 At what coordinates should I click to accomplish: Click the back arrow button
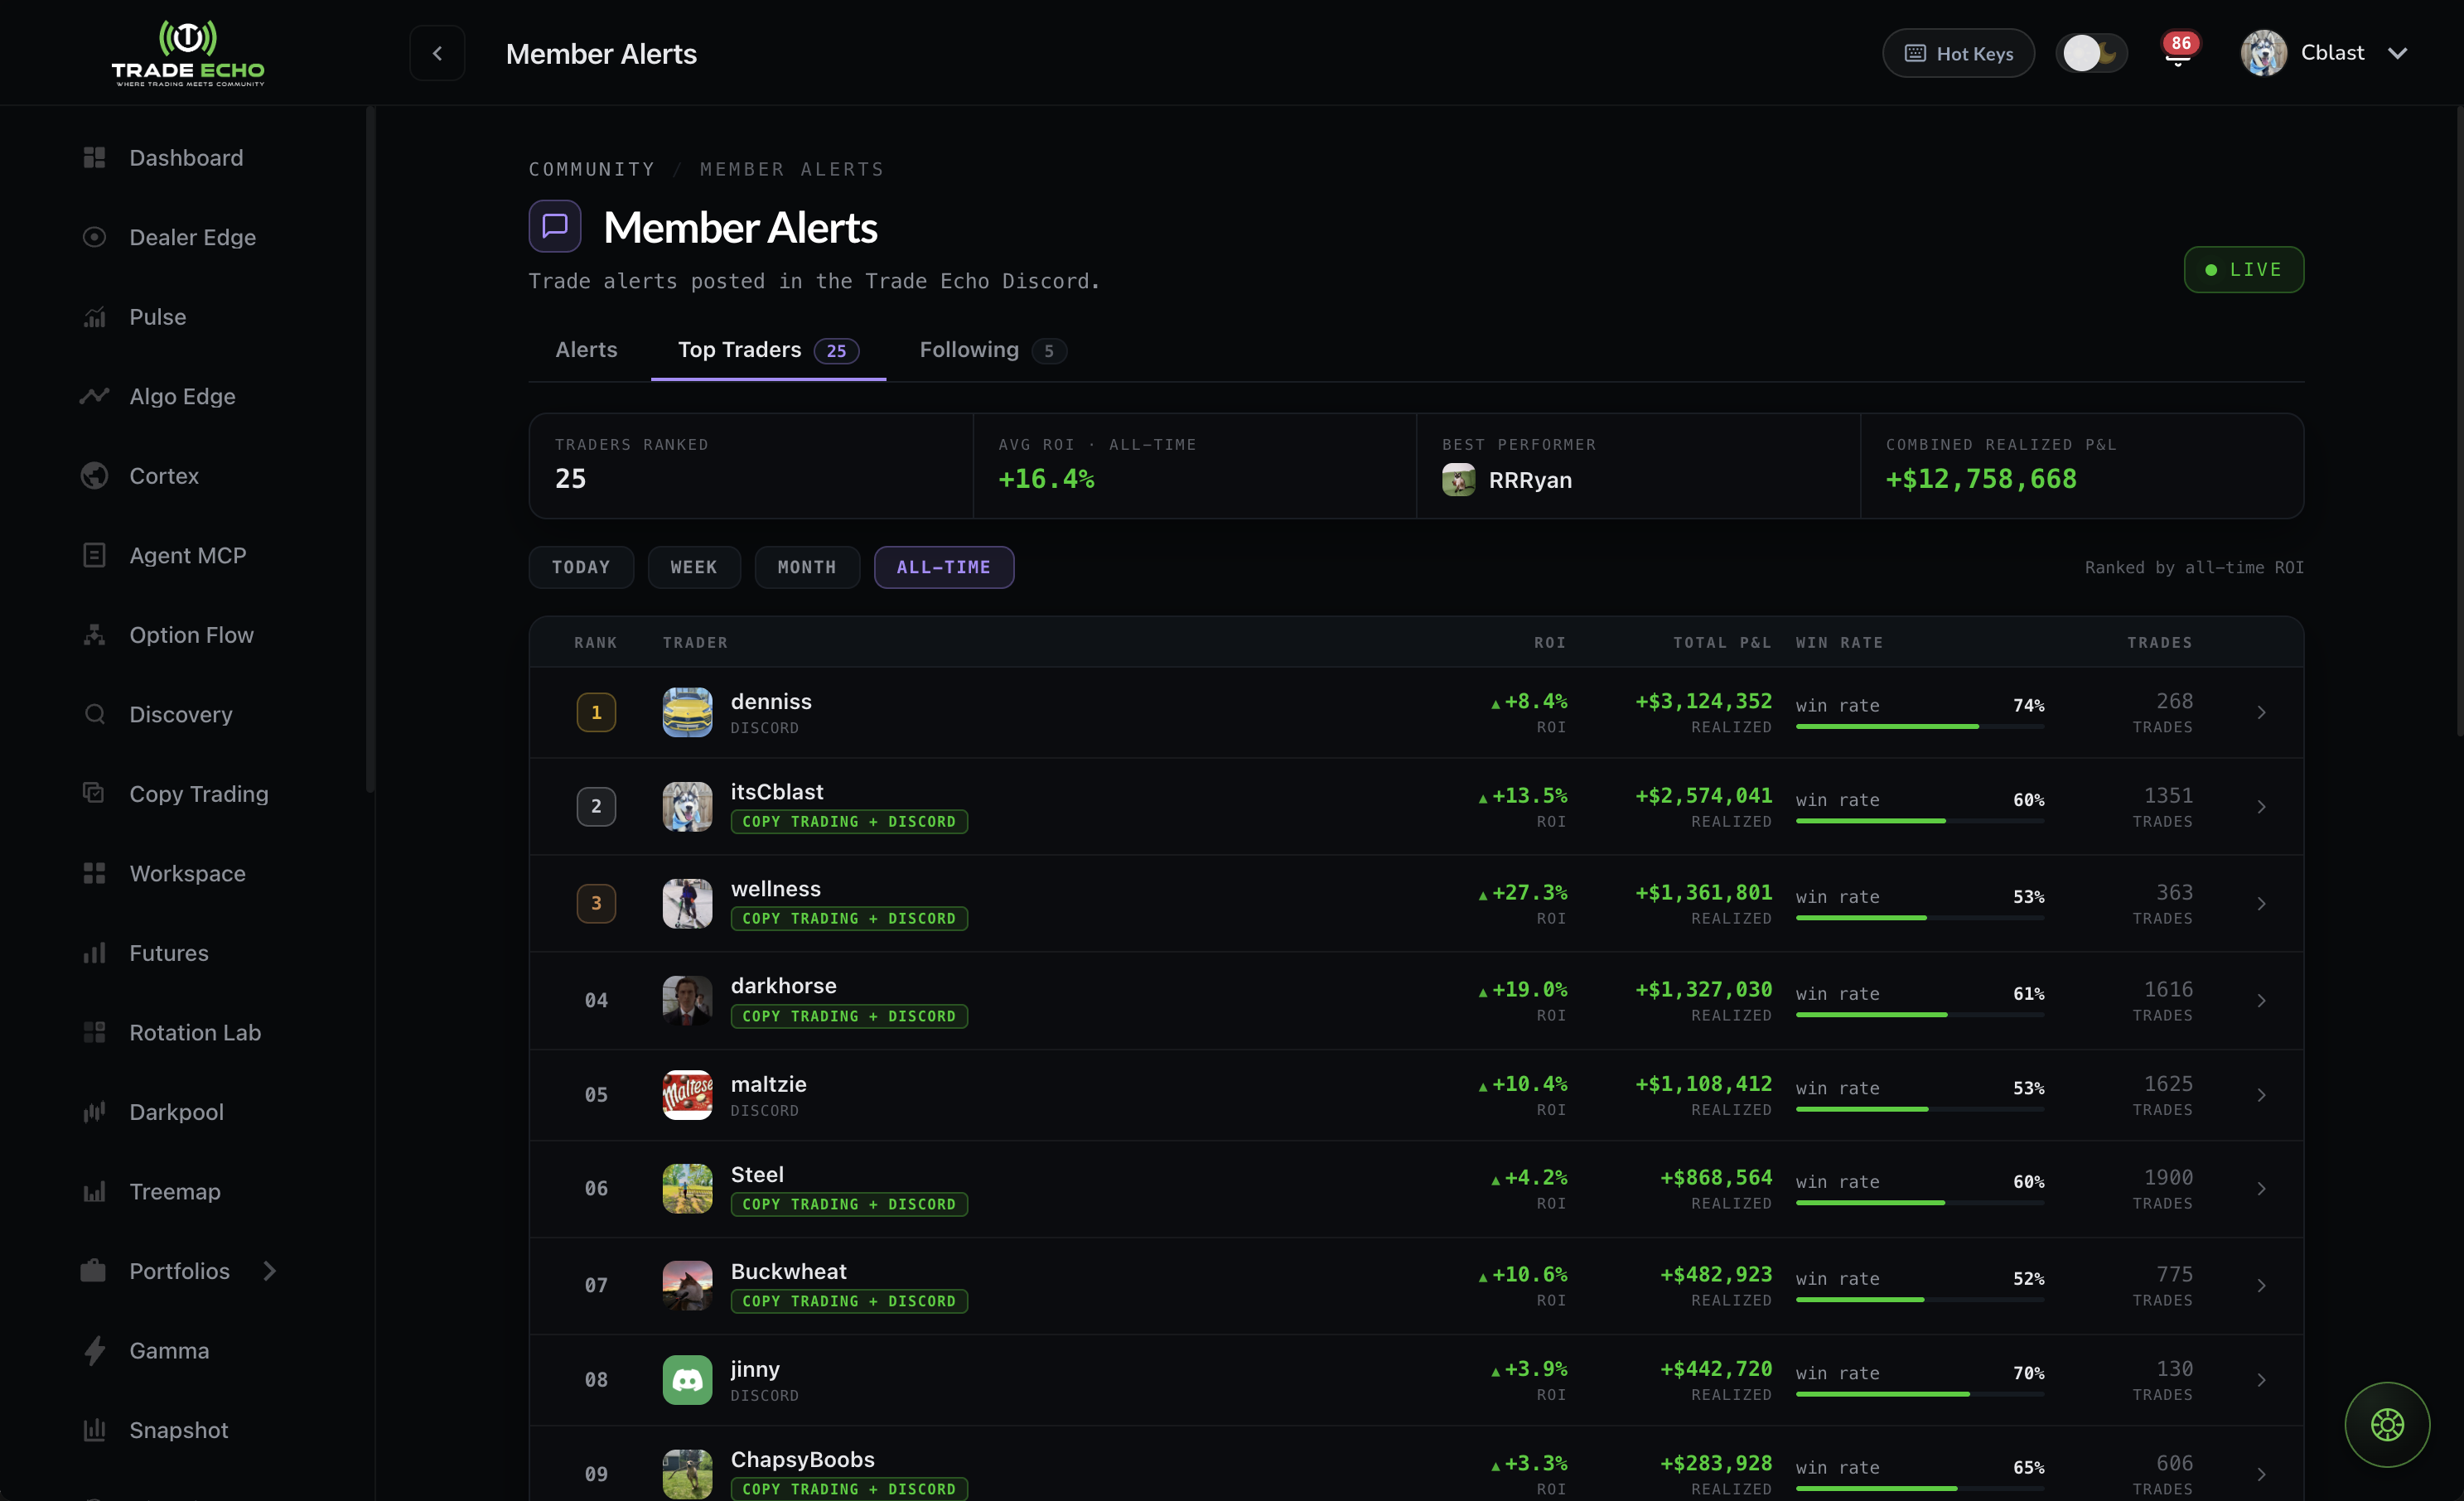coord(437,53)
